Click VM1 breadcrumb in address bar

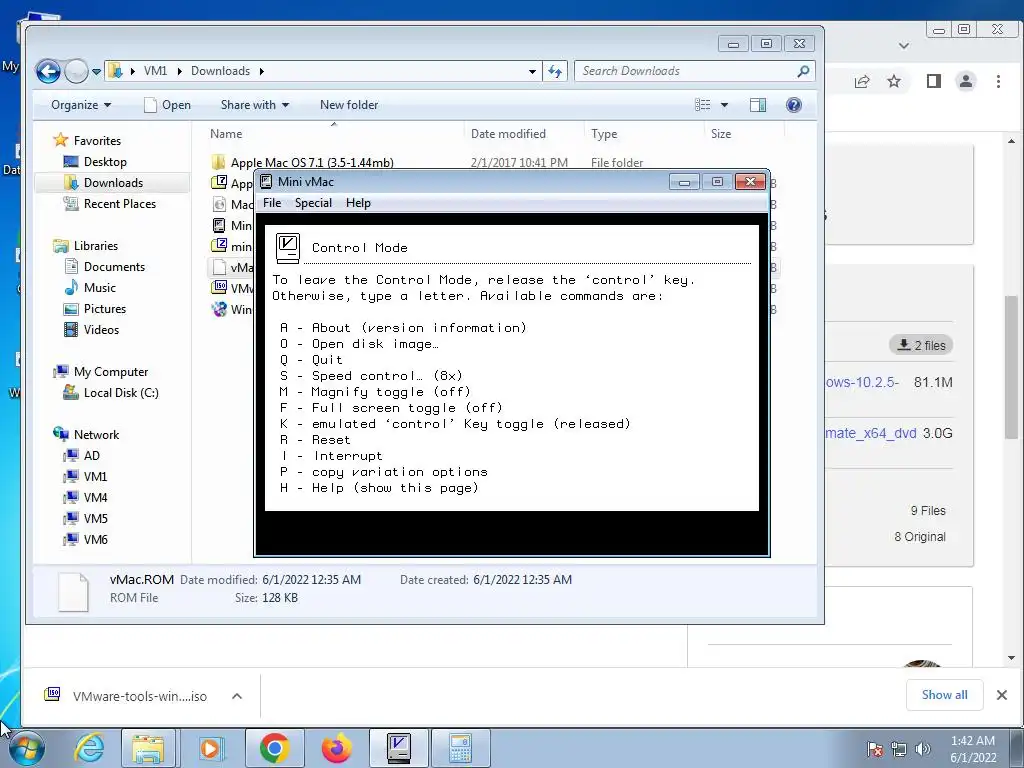[x=155, y=71]
